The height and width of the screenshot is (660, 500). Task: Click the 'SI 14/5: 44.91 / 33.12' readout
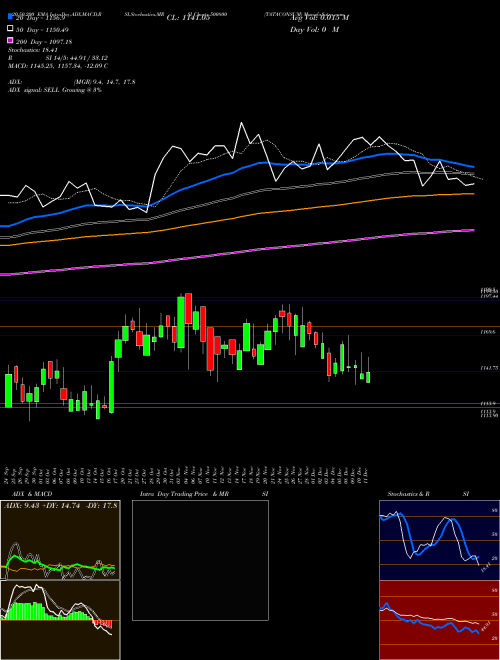77,58
